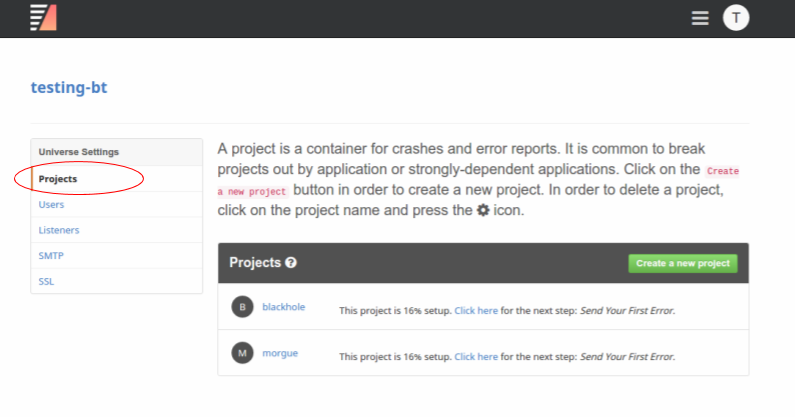The width and height of the screenshot is (796, 417).
Task: Click the help question mark beside Projects
Action: tap(291, 263)
